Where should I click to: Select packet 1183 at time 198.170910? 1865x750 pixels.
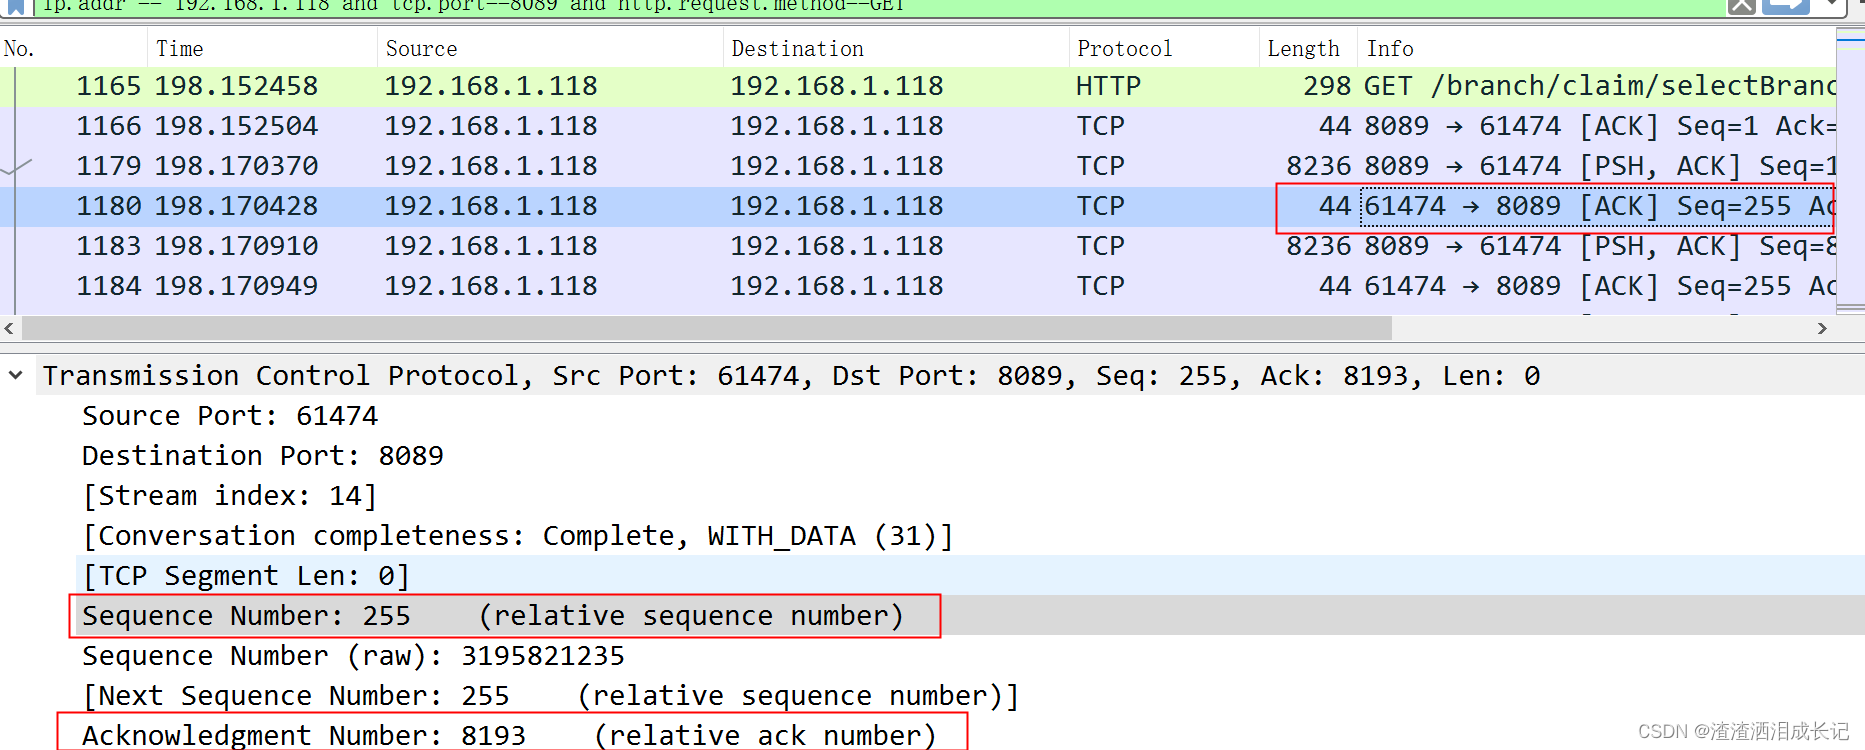(918, 247)
